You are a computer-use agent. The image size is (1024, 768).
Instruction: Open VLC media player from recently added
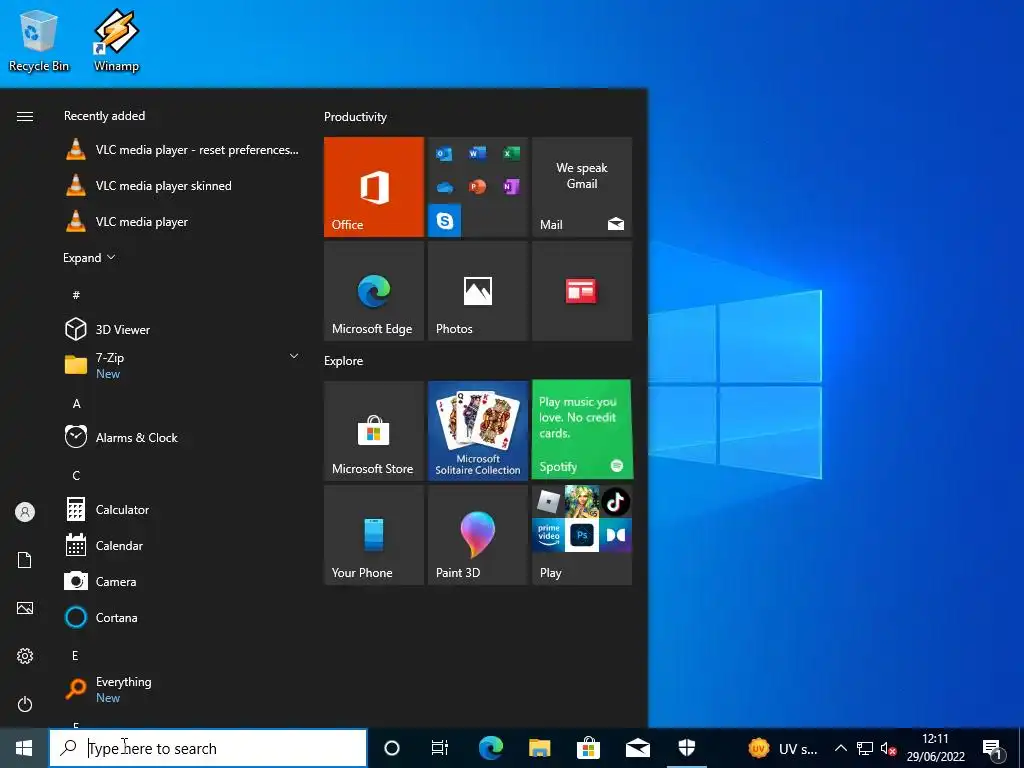click(x=182, y=221)
